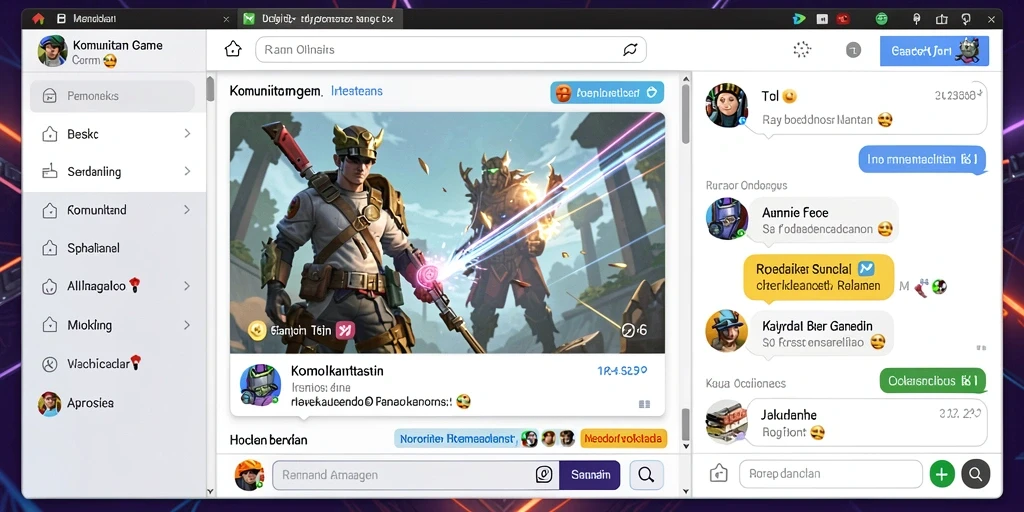
Task: Click the green round face icon in title bar
Action: pos(882,19)
